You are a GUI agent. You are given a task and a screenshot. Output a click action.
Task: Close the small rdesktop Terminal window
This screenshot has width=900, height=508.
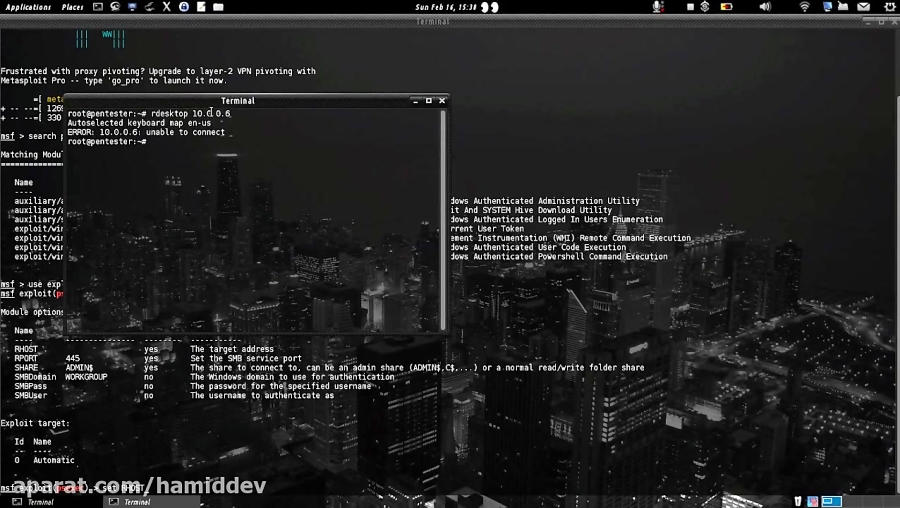click(442, 100)
